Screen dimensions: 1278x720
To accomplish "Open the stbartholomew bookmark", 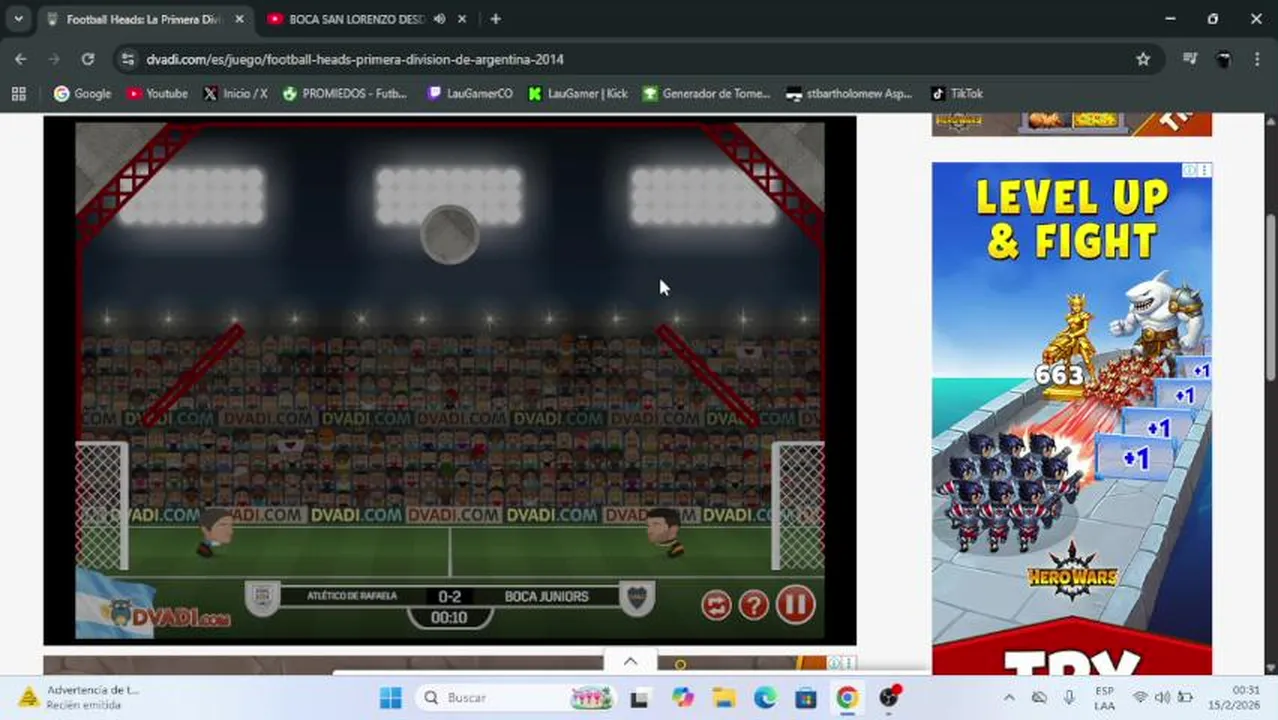I will (x=849, y=93).
